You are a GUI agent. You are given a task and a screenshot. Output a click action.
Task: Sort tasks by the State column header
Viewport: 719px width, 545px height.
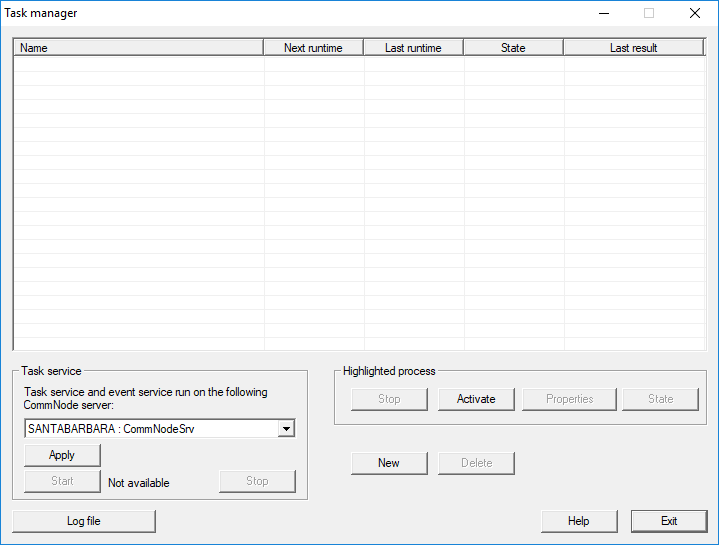tap(513, 47)
